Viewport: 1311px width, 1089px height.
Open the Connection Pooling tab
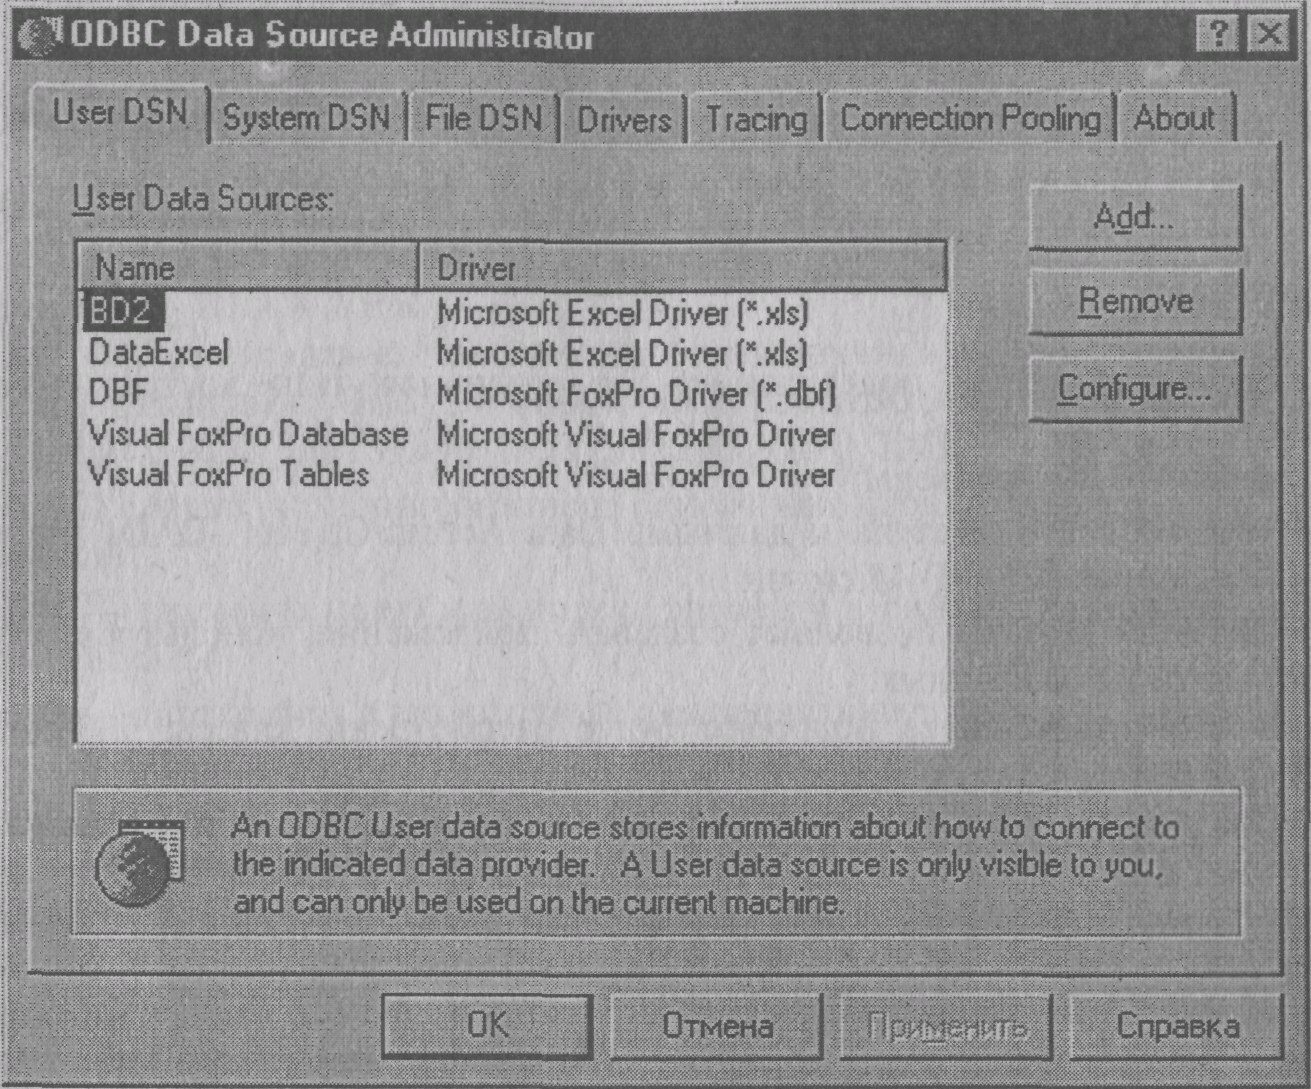click(970, 118)
